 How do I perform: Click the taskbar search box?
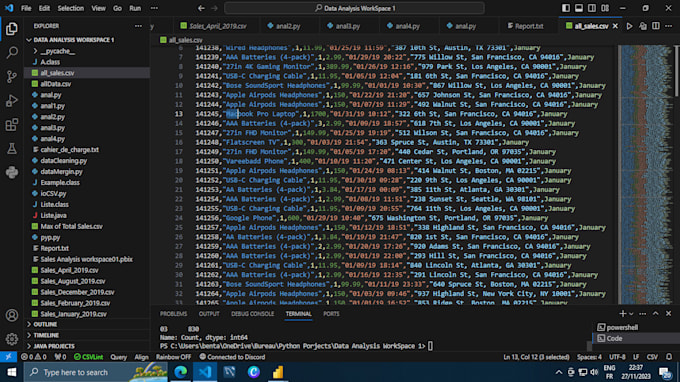pyautogui.click(x=95, y=372)
